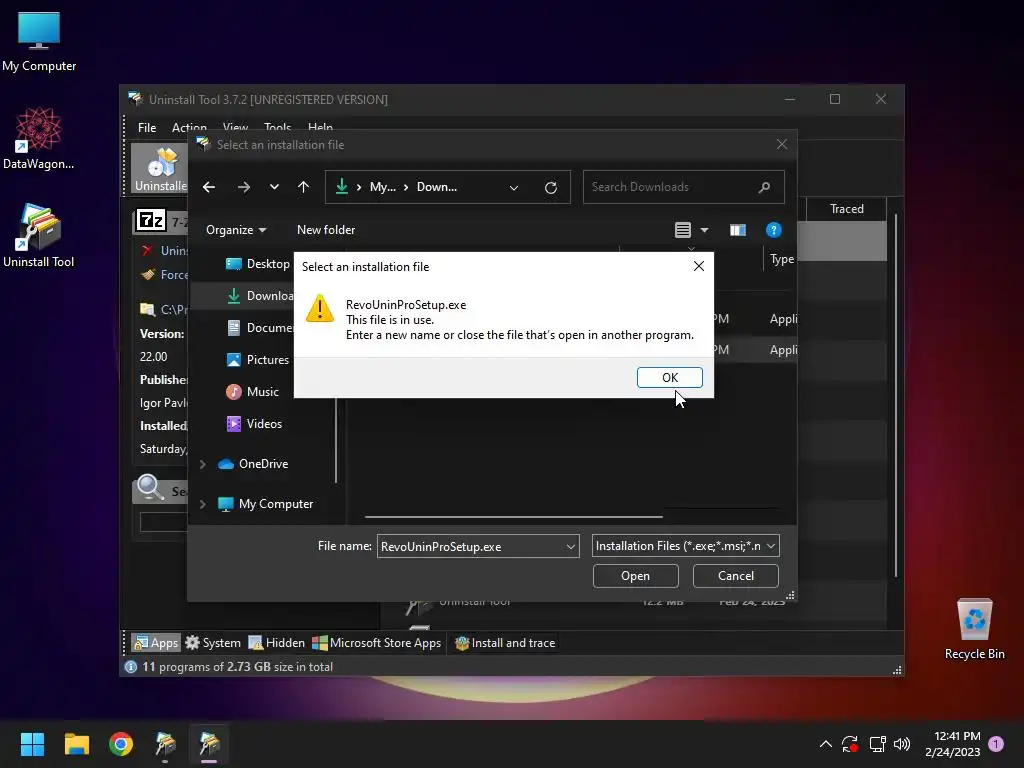Switch to the Hidden tab

[x=276, y=643]
